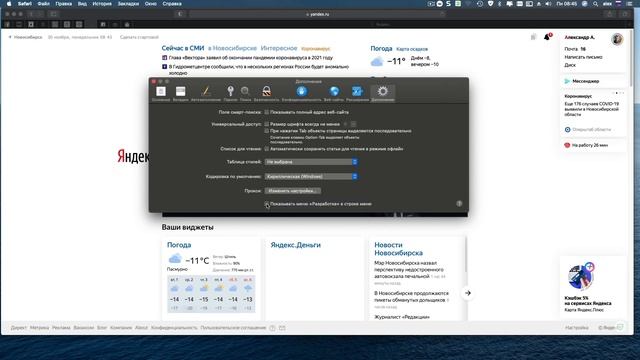The image size is (640, 360).
Task: Open the Конфиденциальность hand tab
Action: pos(302,93)
